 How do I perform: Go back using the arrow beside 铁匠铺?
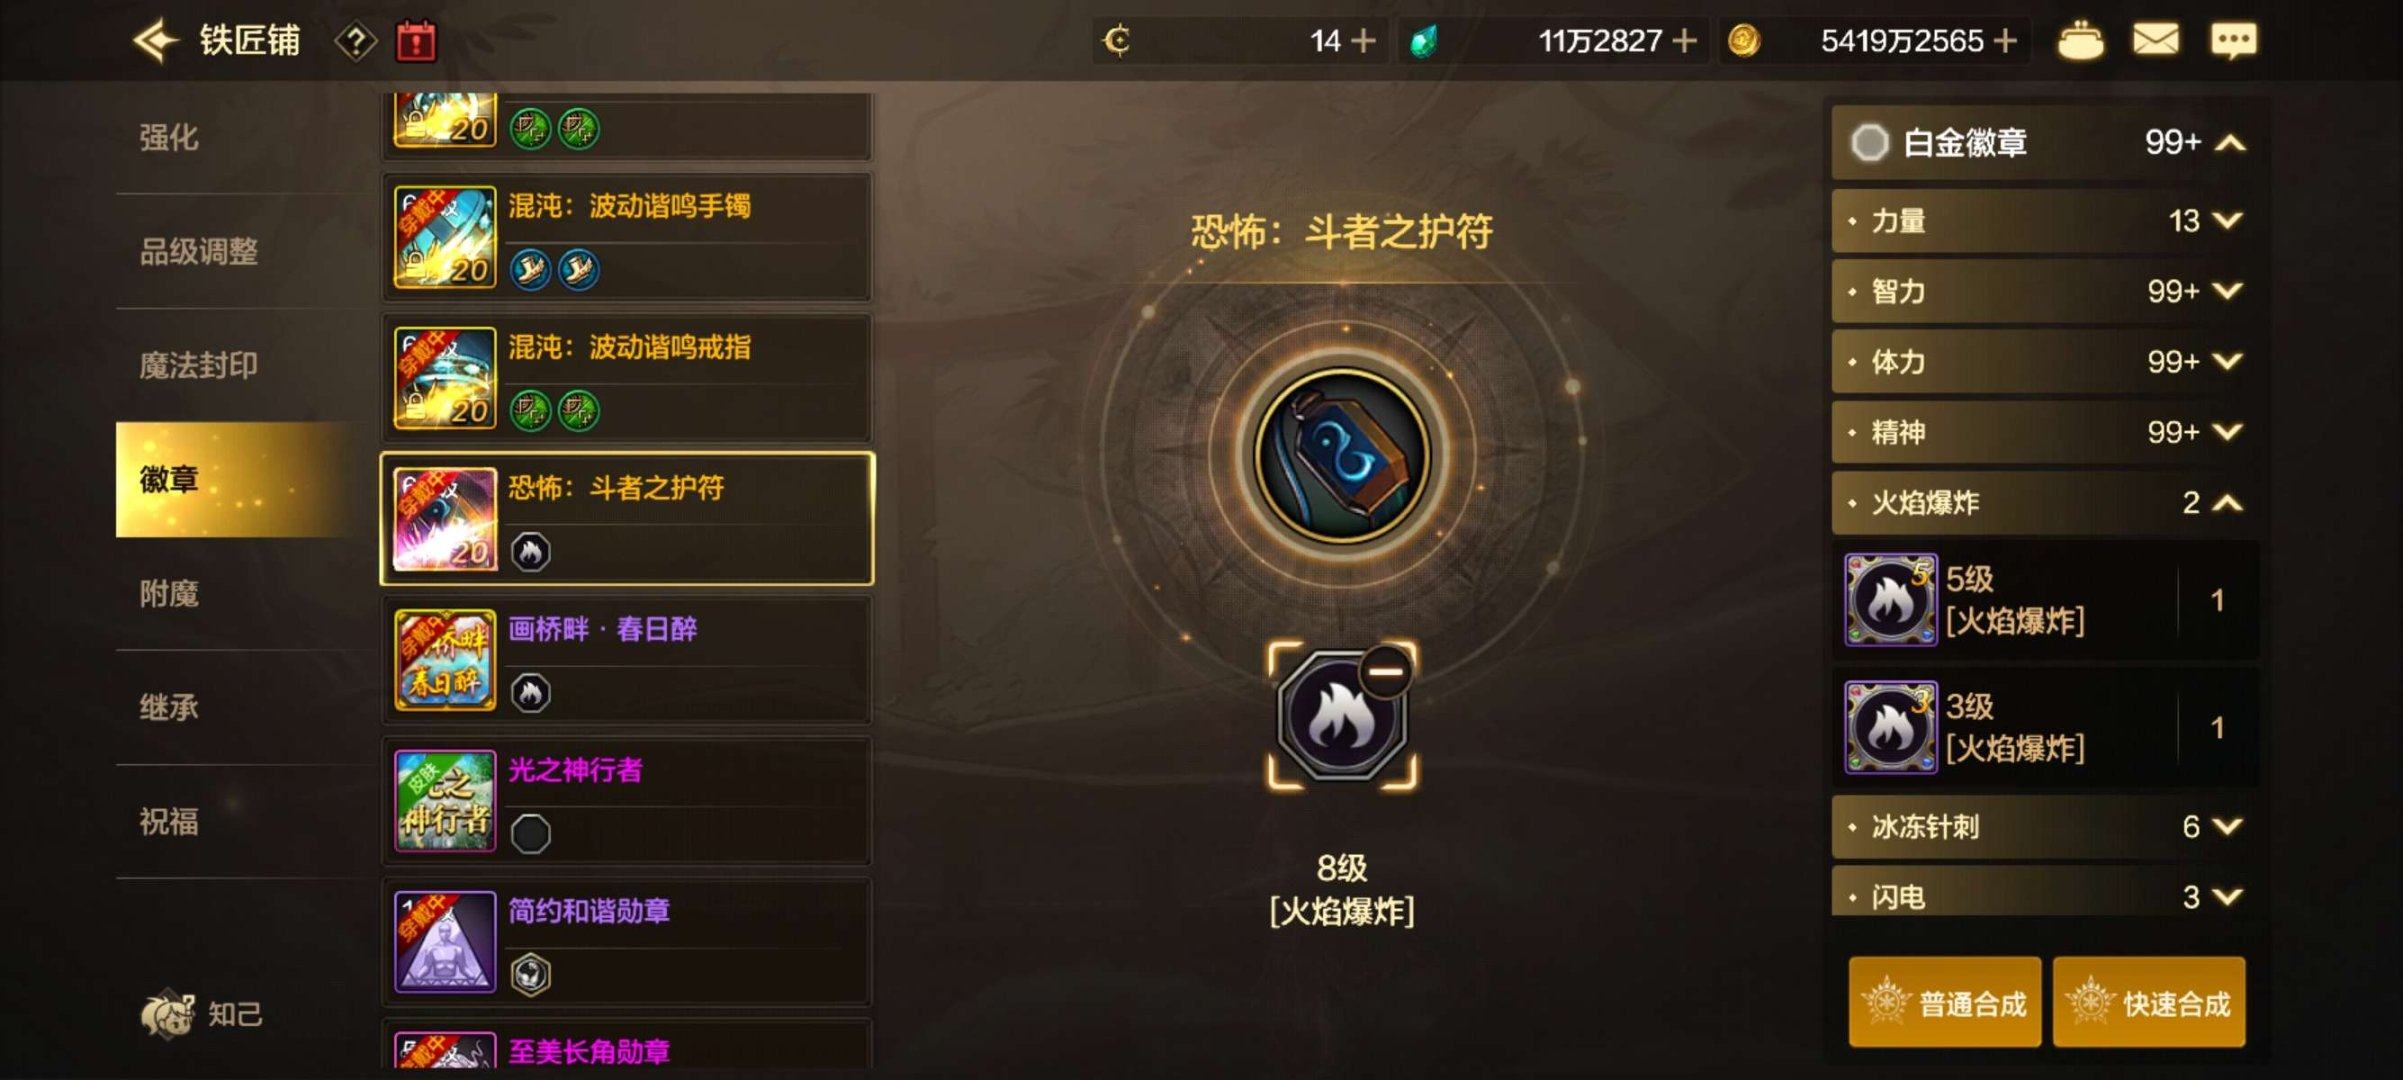pos(156,41)
